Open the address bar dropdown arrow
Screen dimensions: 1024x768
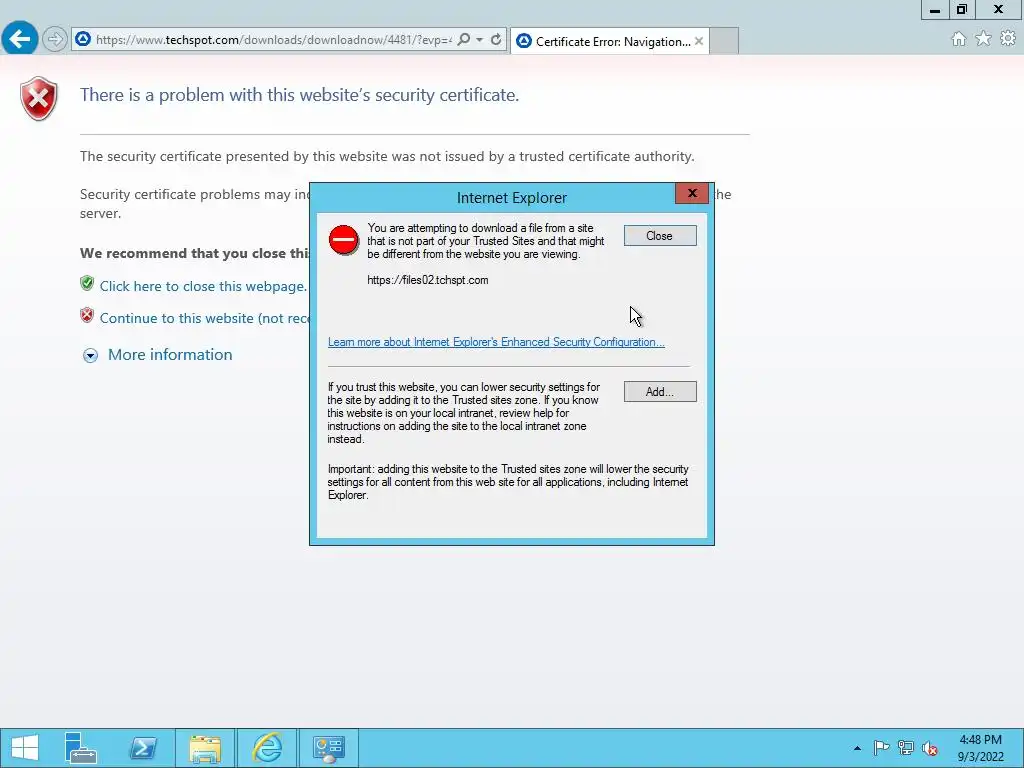click(x=480, y=39)
